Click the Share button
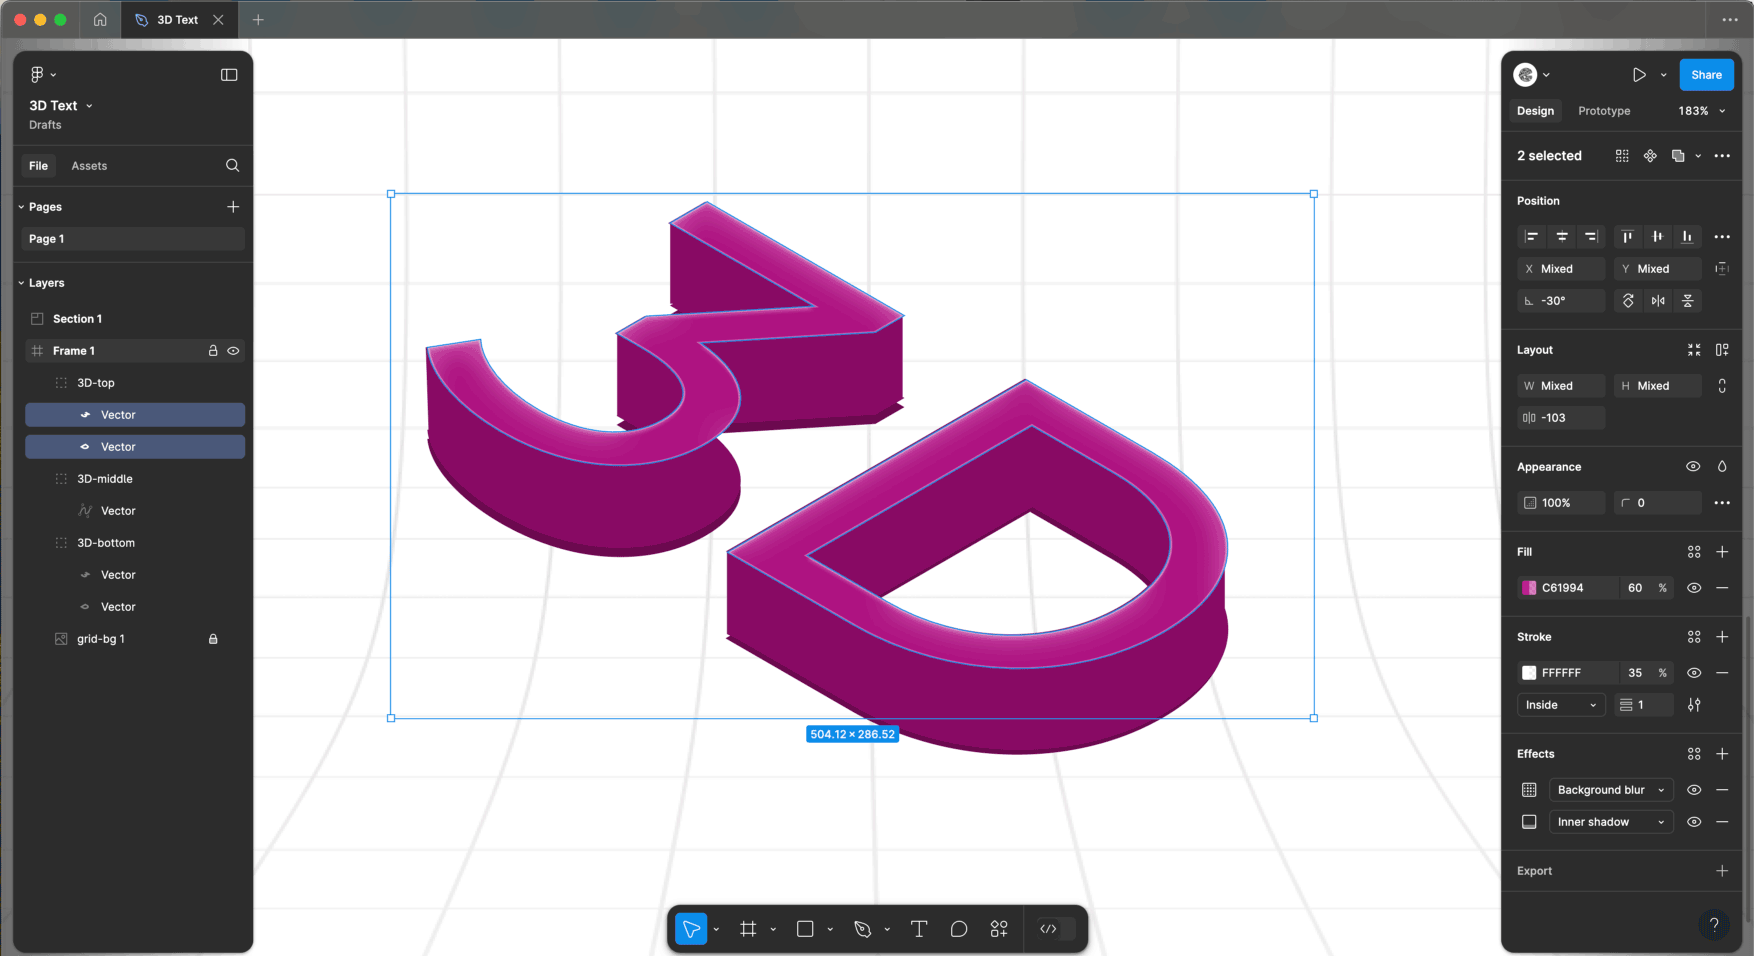Screen dimensions: 1754x956 pyautogui.click(x=1706, y=75)
